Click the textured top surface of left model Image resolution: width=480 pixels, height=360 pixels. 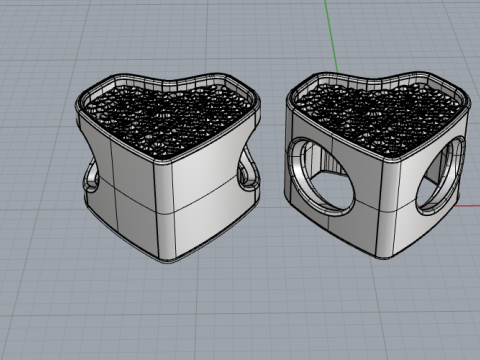(x=169, y=121)
